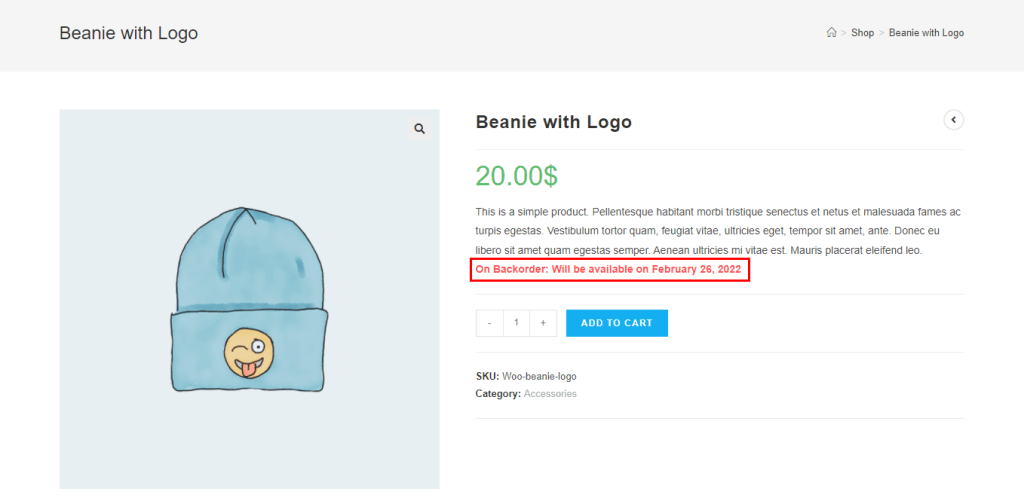Open the Shop breadcrumb link
The image size is (1024, 501).
(862, 33)
